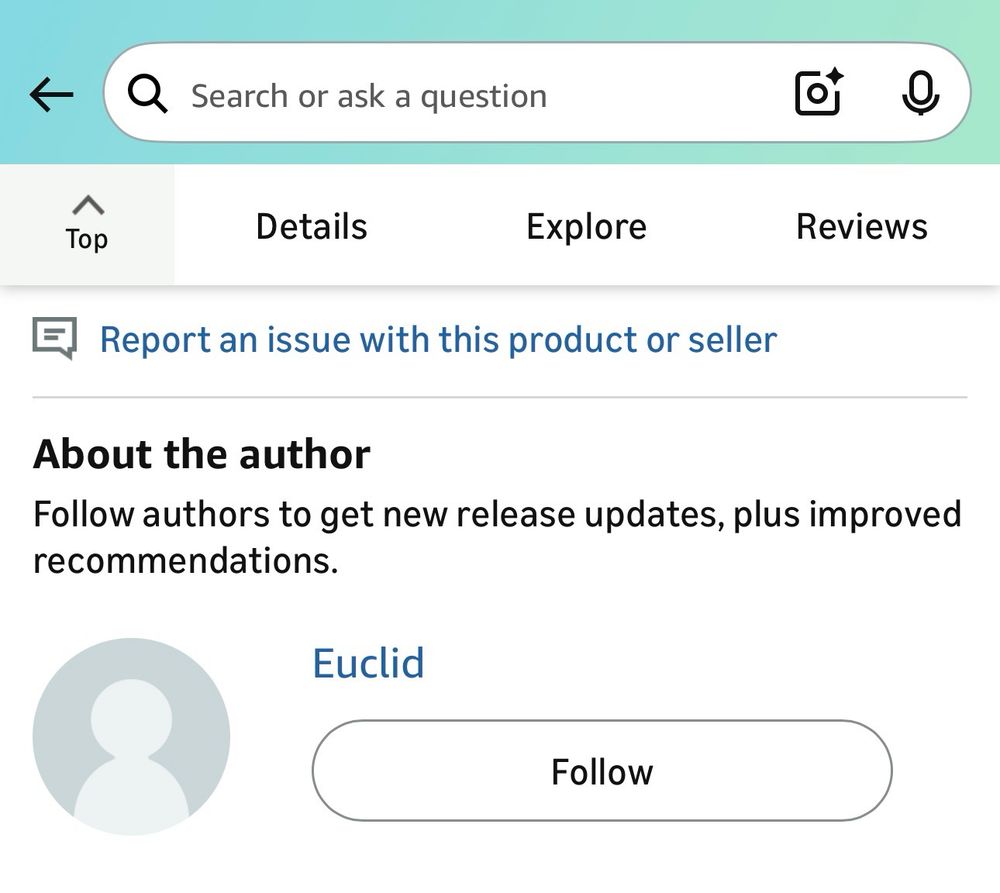This screenshot has height=893, width=1000.
Task: Click the report issue speech bubble icon
Action: click(54, 339)
